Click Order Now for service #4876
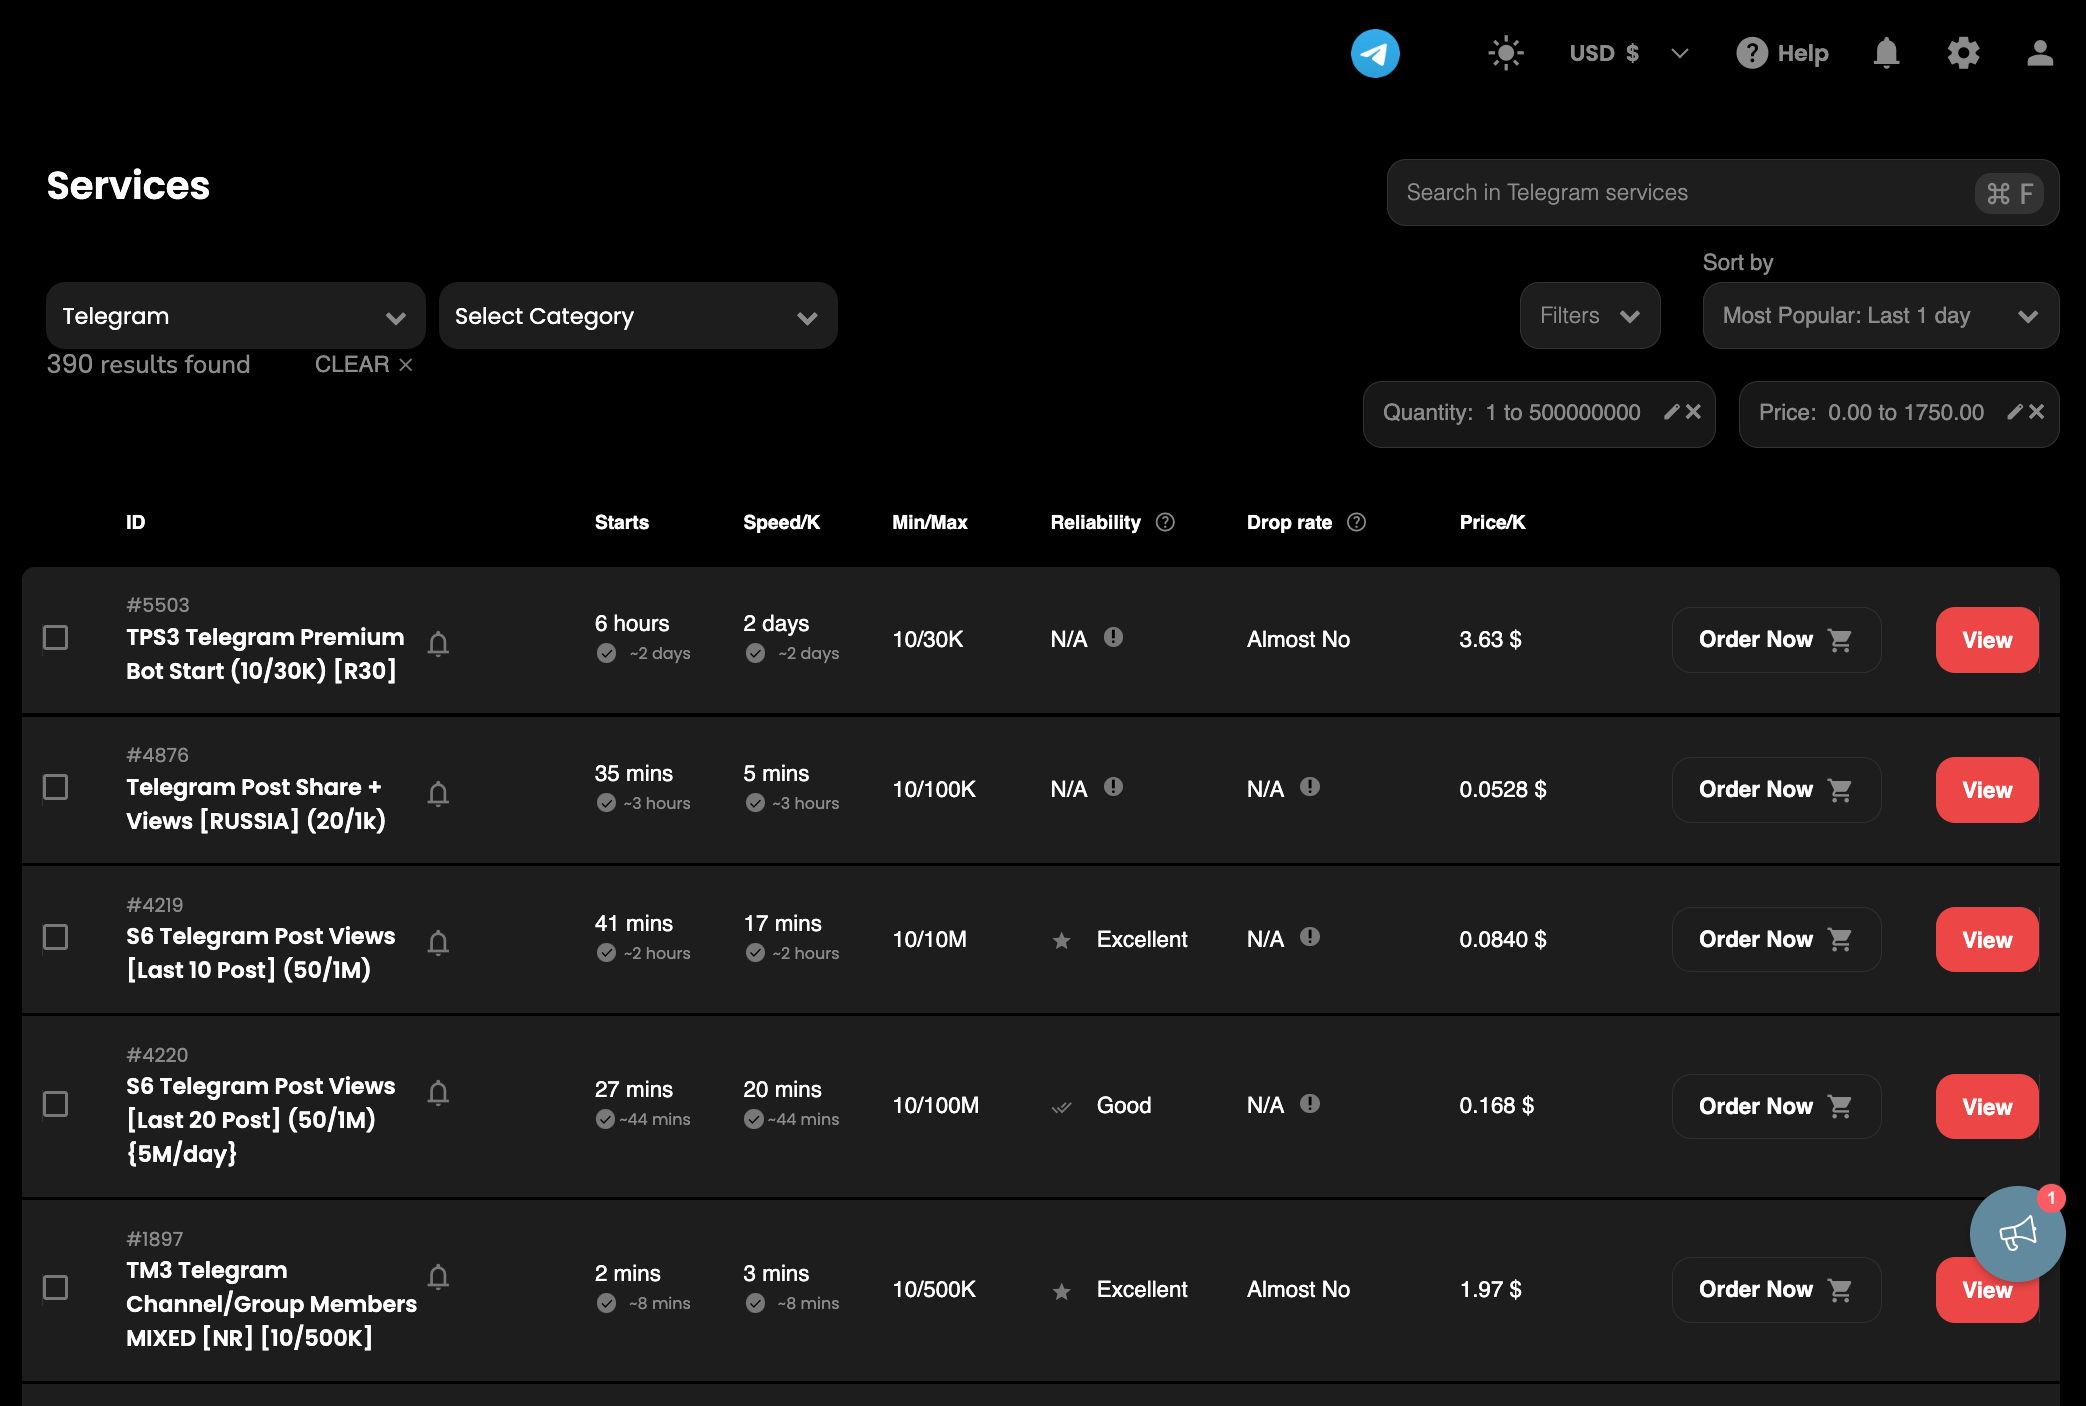The height and width of the screenshot is (1406, 2086). pyautogui.click(x=1776, y=790)
